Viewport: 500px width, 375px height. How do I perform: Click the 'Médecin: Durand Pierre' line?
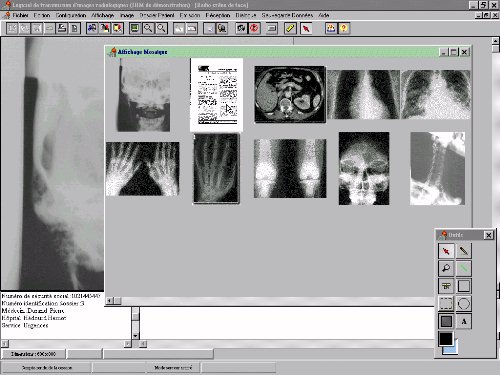(x=33, y=311)
